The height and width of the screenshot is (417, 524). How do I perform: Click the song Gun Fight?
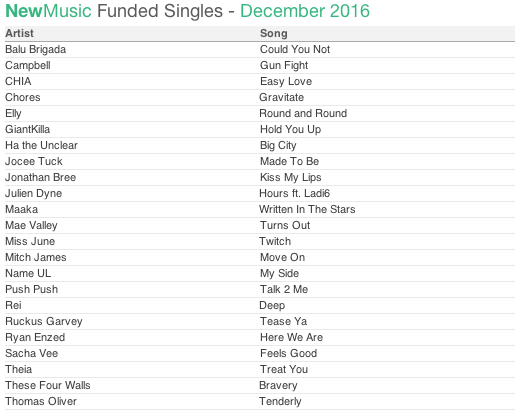(284, 65)
